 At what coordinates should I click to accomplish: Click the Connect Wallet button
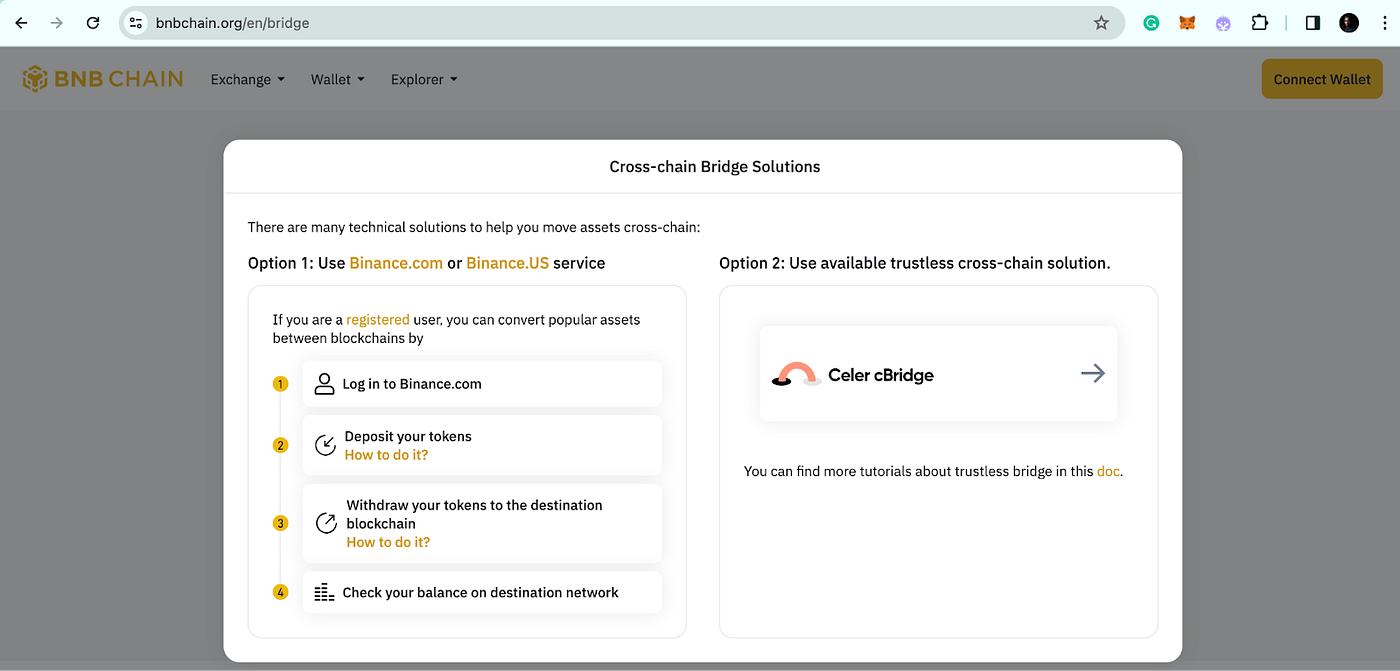(x=1322, y=79)
